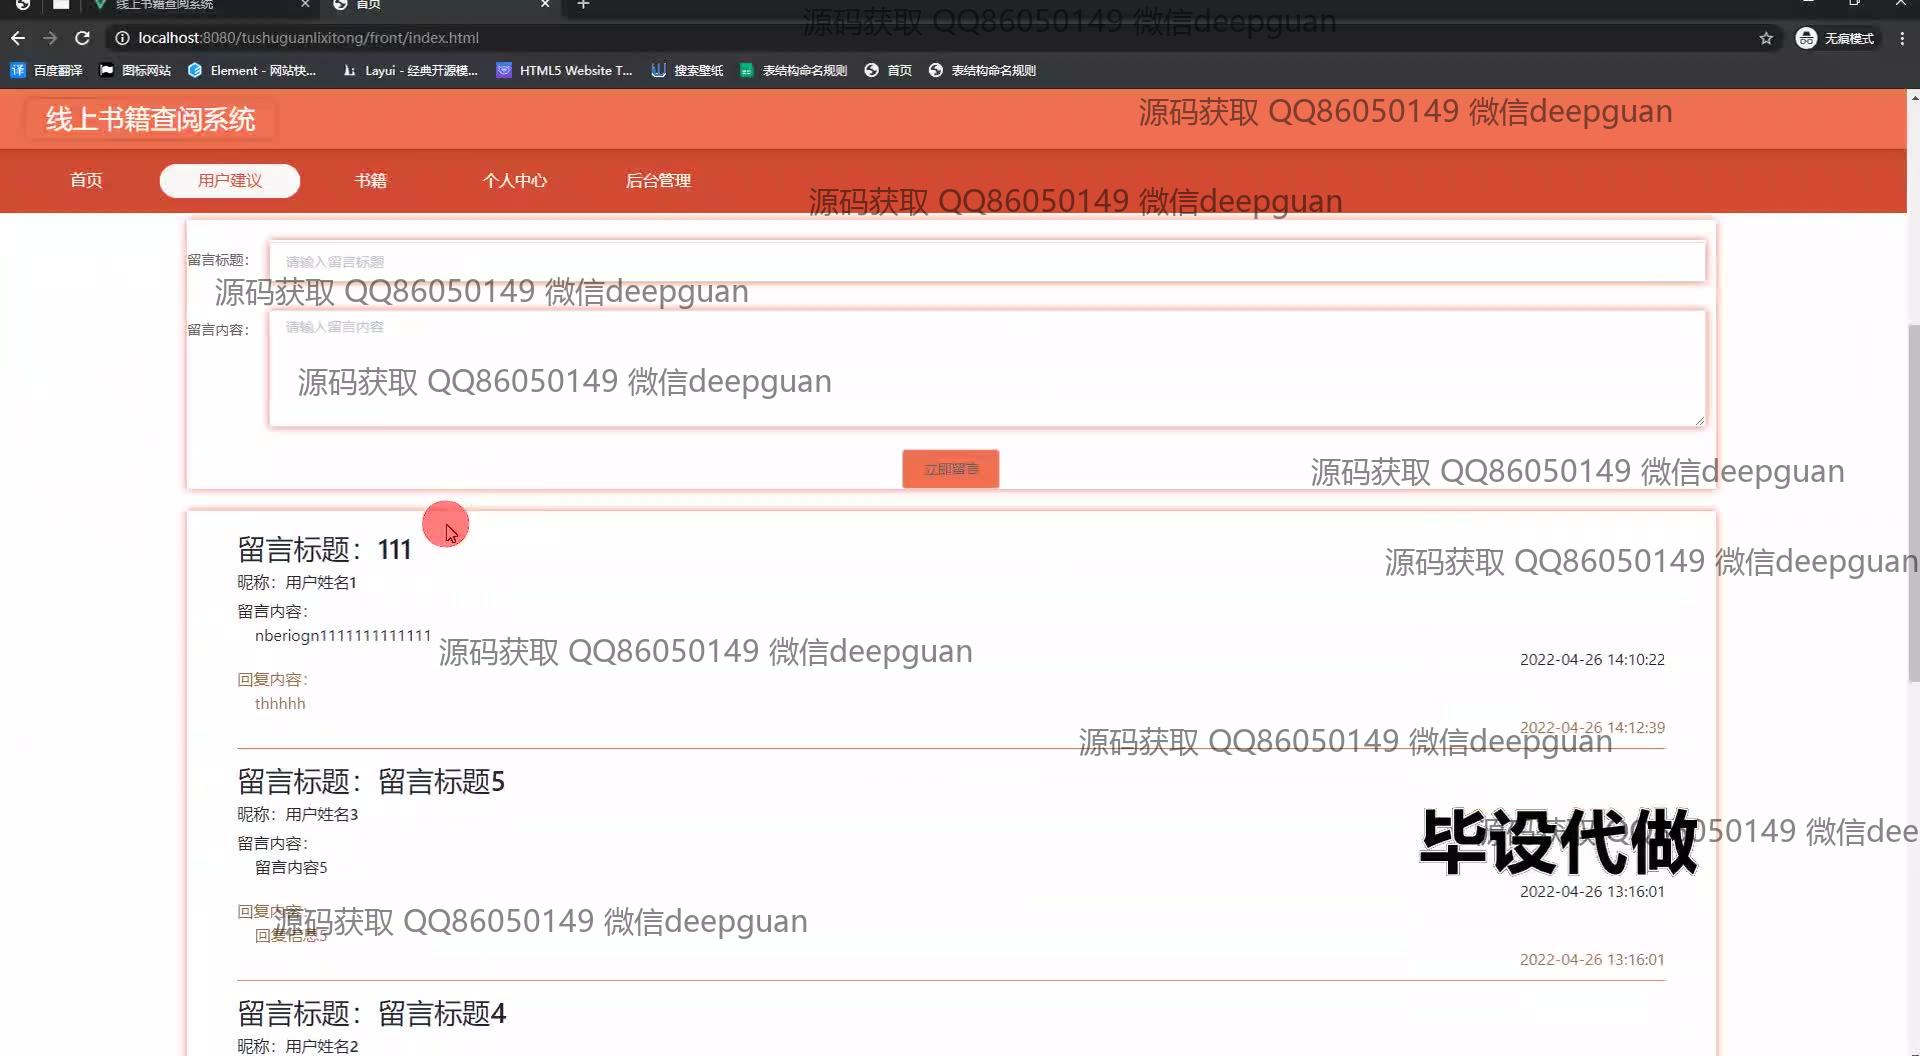
Task: Click inside the 留言内容 textarea
Action: pyautogui.click(x=986, y=368)
